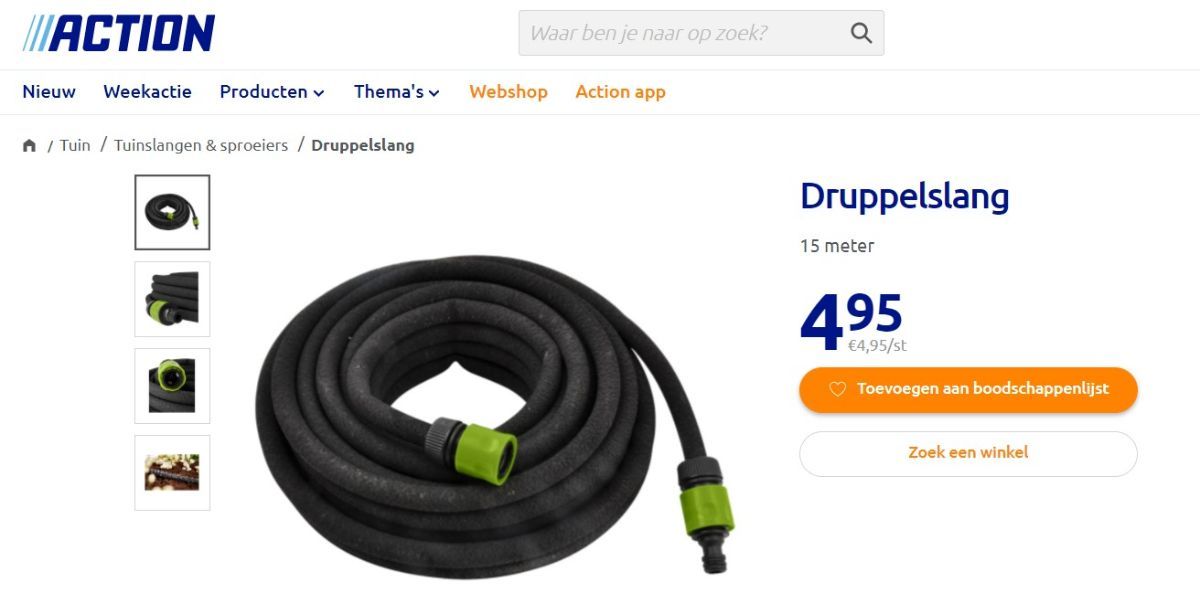
Task: Click Tuinslangen & sproeiers breadcrumb
Action: coord(201,145)
